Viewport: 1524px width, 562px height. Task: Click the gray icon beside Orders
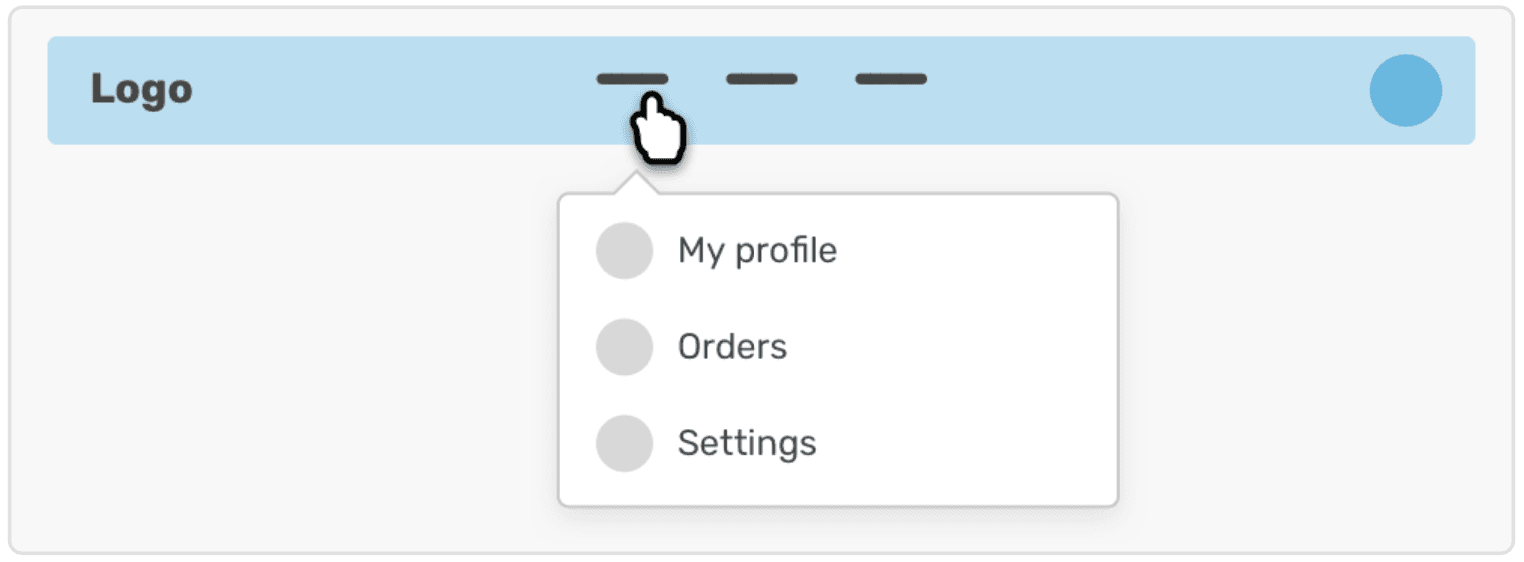(624, 347)
